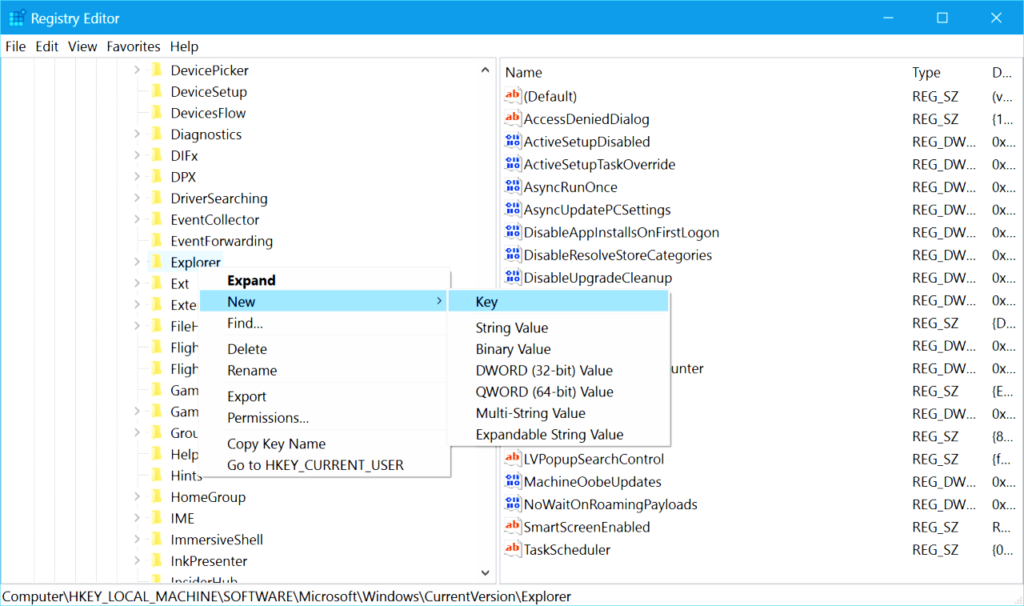Click the tree pane scroll down arrow
The height and width of the screenshot is (606, 1024).
tap(485, 573)
